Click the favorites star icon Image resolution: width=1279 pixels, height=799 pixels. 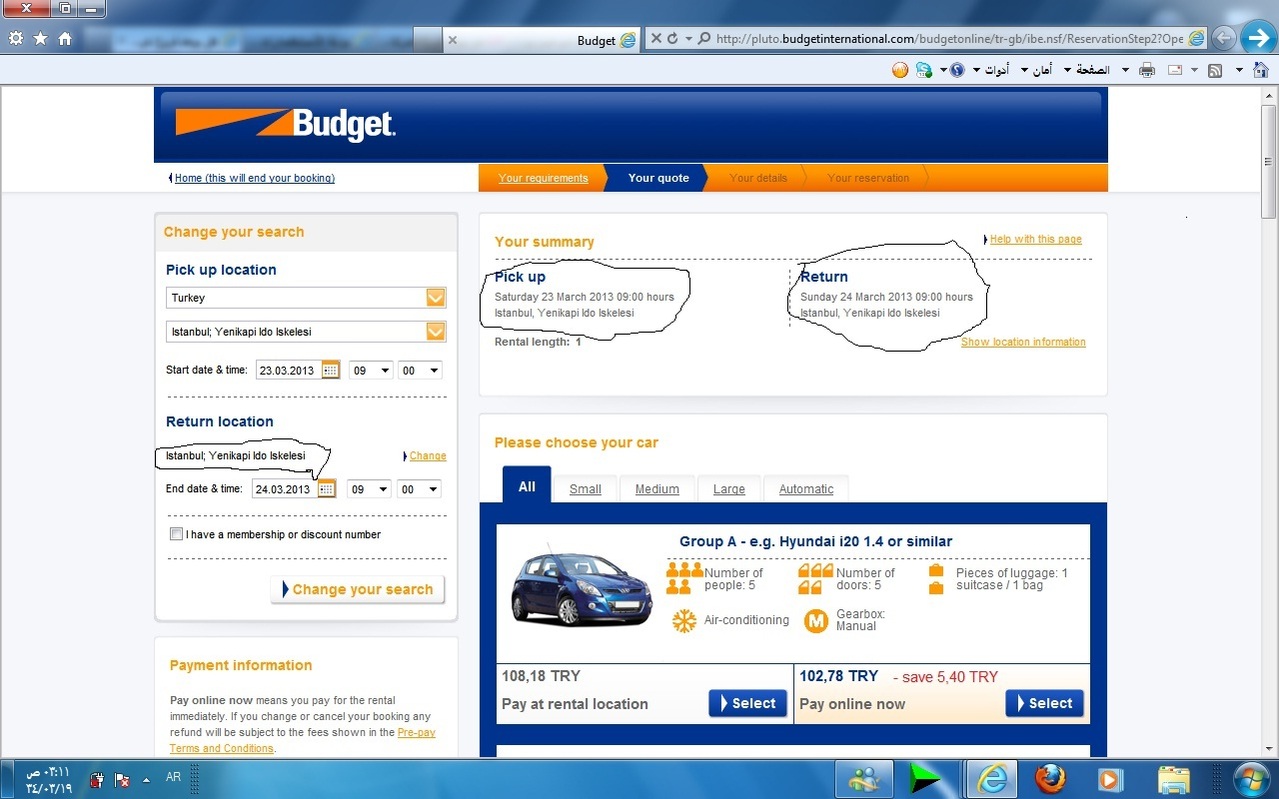[x=40, y=39]
